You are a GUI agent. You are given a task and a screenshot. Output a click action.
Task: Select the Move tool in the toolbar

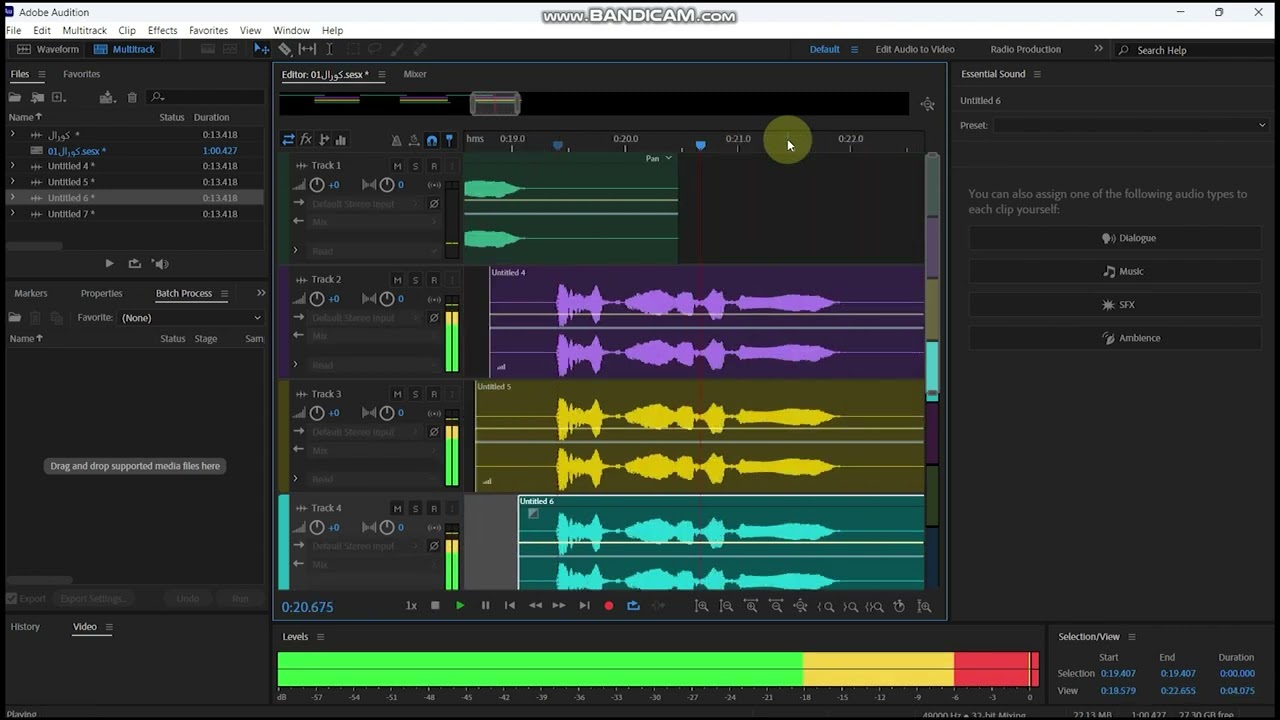261,49
